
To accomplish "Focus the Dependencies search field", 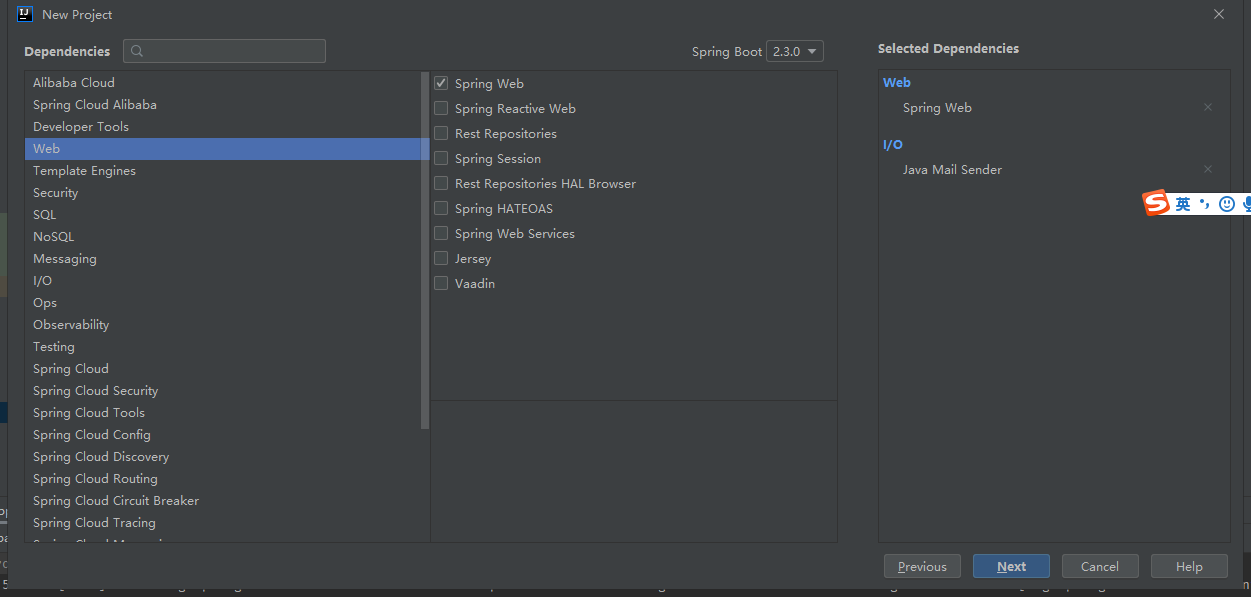I will (224, 51).
